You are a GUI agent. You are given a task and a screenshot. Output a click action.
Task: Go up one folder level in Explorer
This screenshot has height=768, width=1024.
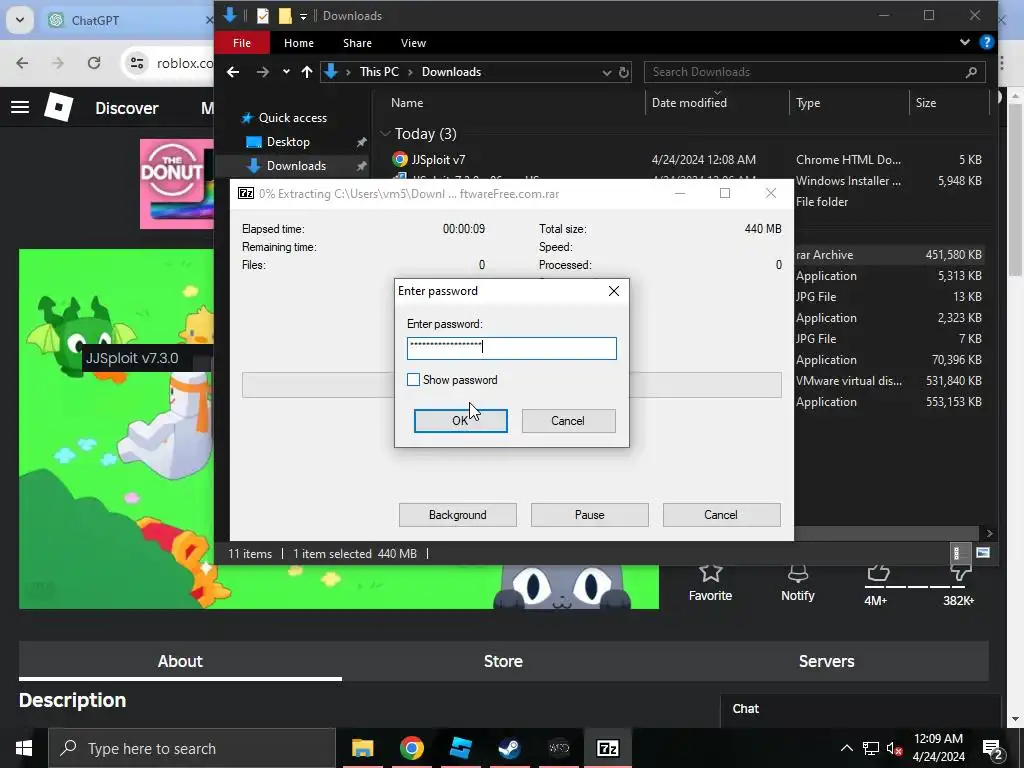(307, 72)
